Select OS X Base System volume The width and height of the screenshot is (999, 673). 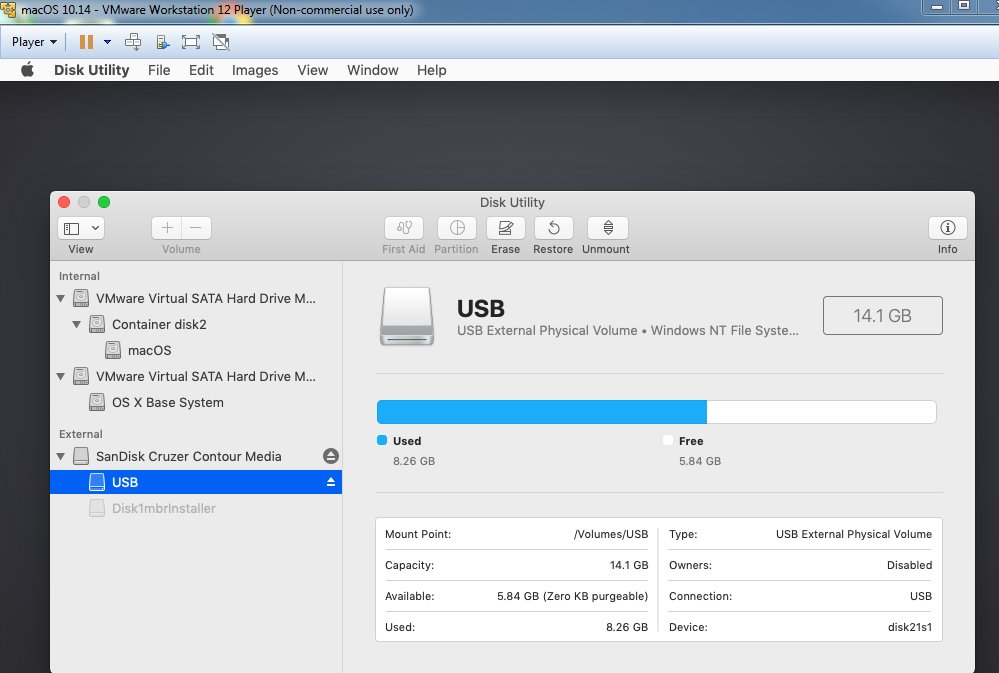point(196,402)
